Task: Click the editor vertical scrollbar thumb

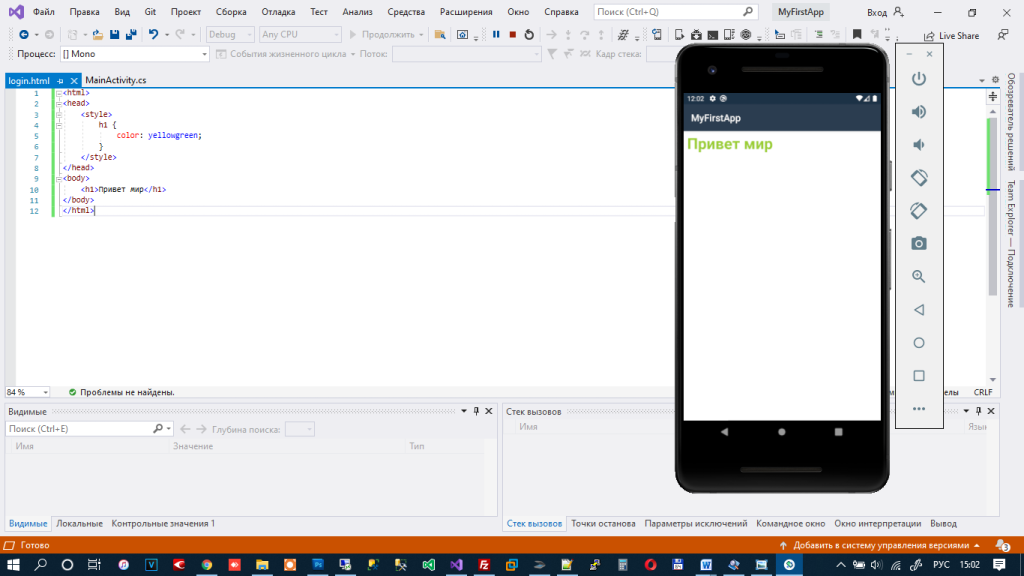Action: coord(993,206)
